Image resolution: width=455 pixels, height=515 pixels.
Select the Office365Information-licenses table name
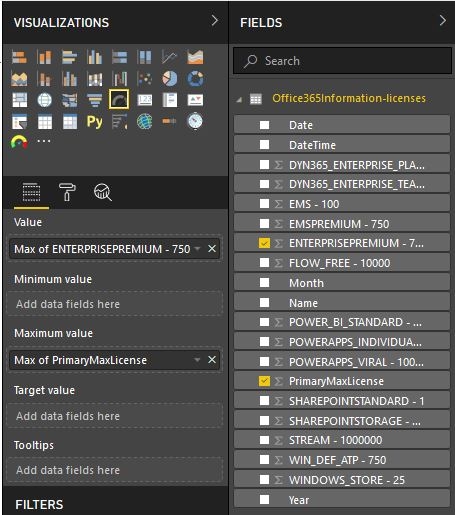click(349, 98)
